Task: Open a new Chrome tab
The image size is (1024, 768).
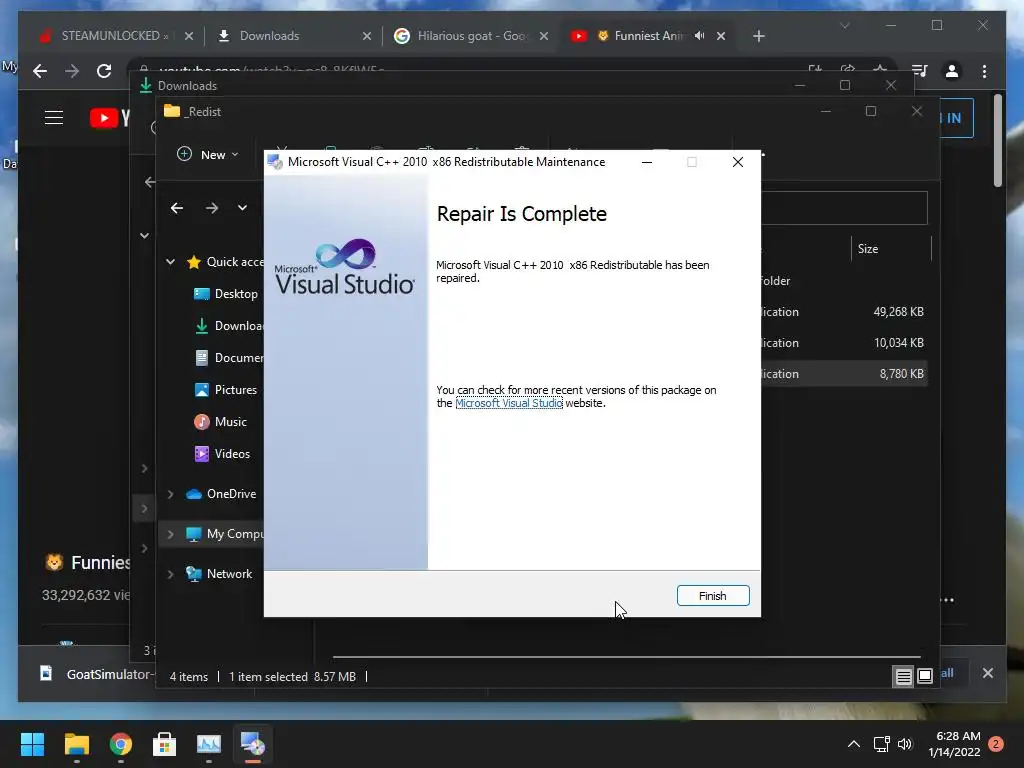Action: (x=758, y=36)
